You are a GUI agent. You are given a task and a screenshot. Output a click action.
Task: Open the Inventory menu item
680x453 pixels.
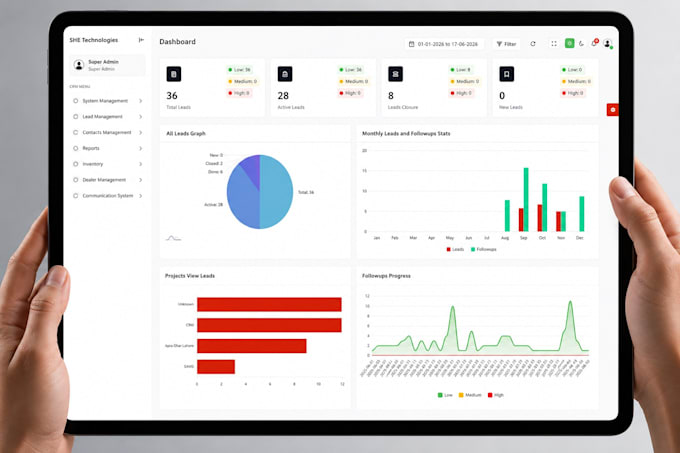click(108, 164)
